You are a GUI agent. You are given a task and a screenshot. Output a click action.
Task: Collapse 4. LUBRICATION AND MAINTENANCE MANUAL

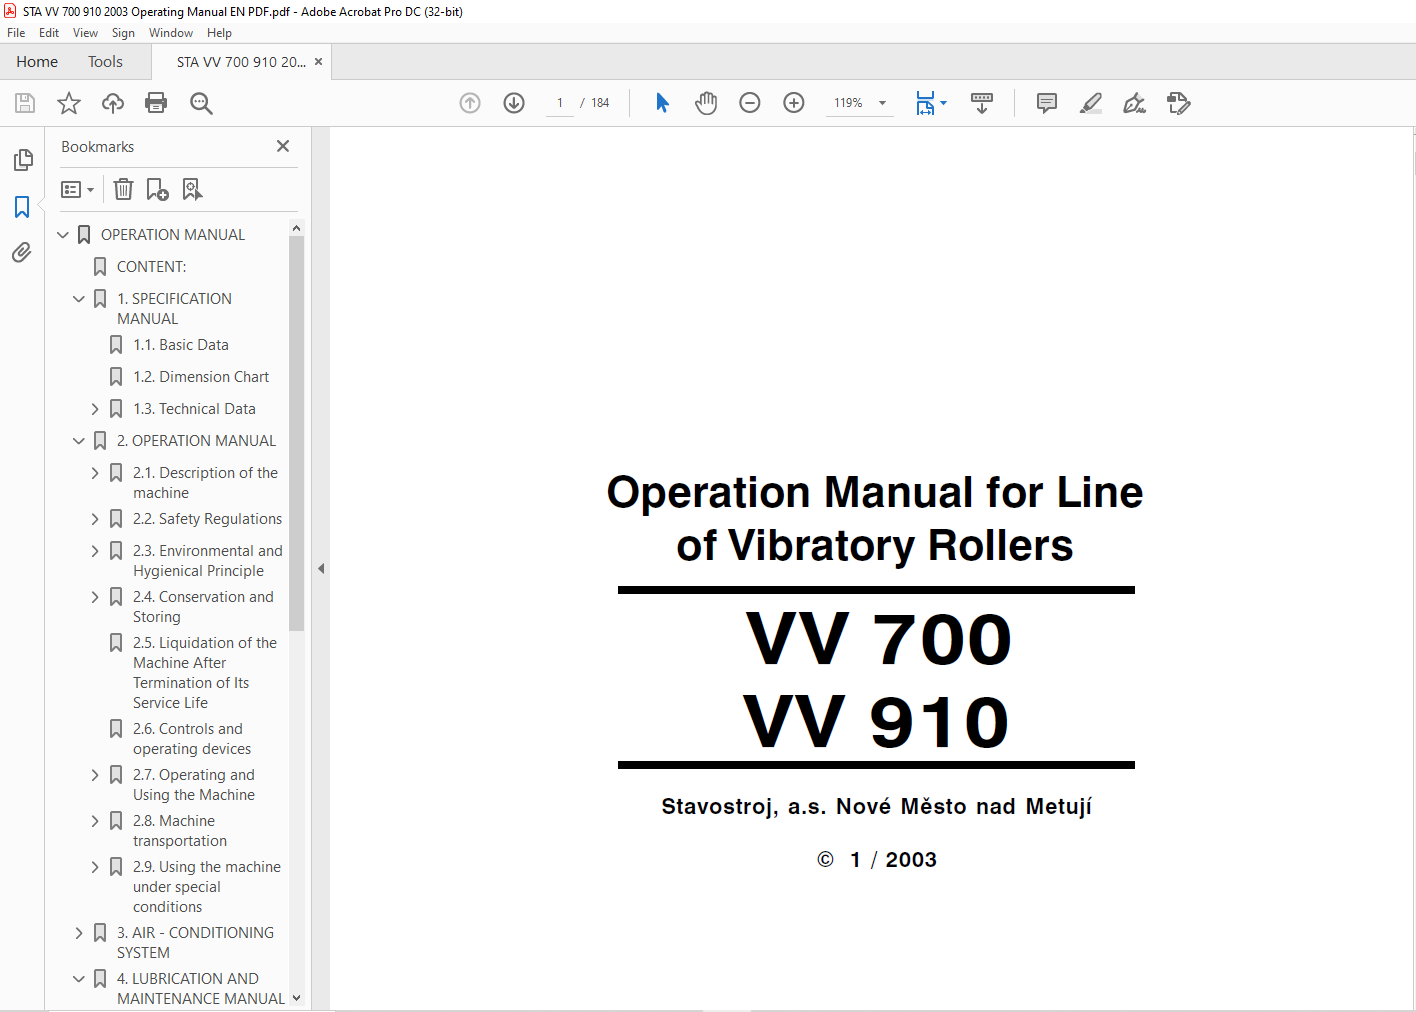(79, 979)
